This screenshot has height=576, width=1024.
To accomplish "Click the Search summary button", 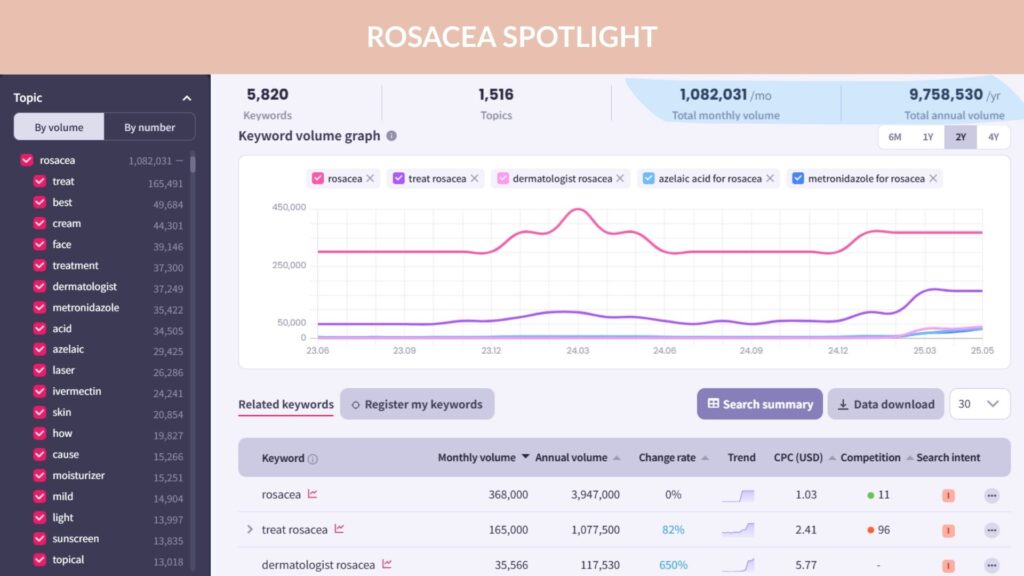I will click(x=760, y=404).
